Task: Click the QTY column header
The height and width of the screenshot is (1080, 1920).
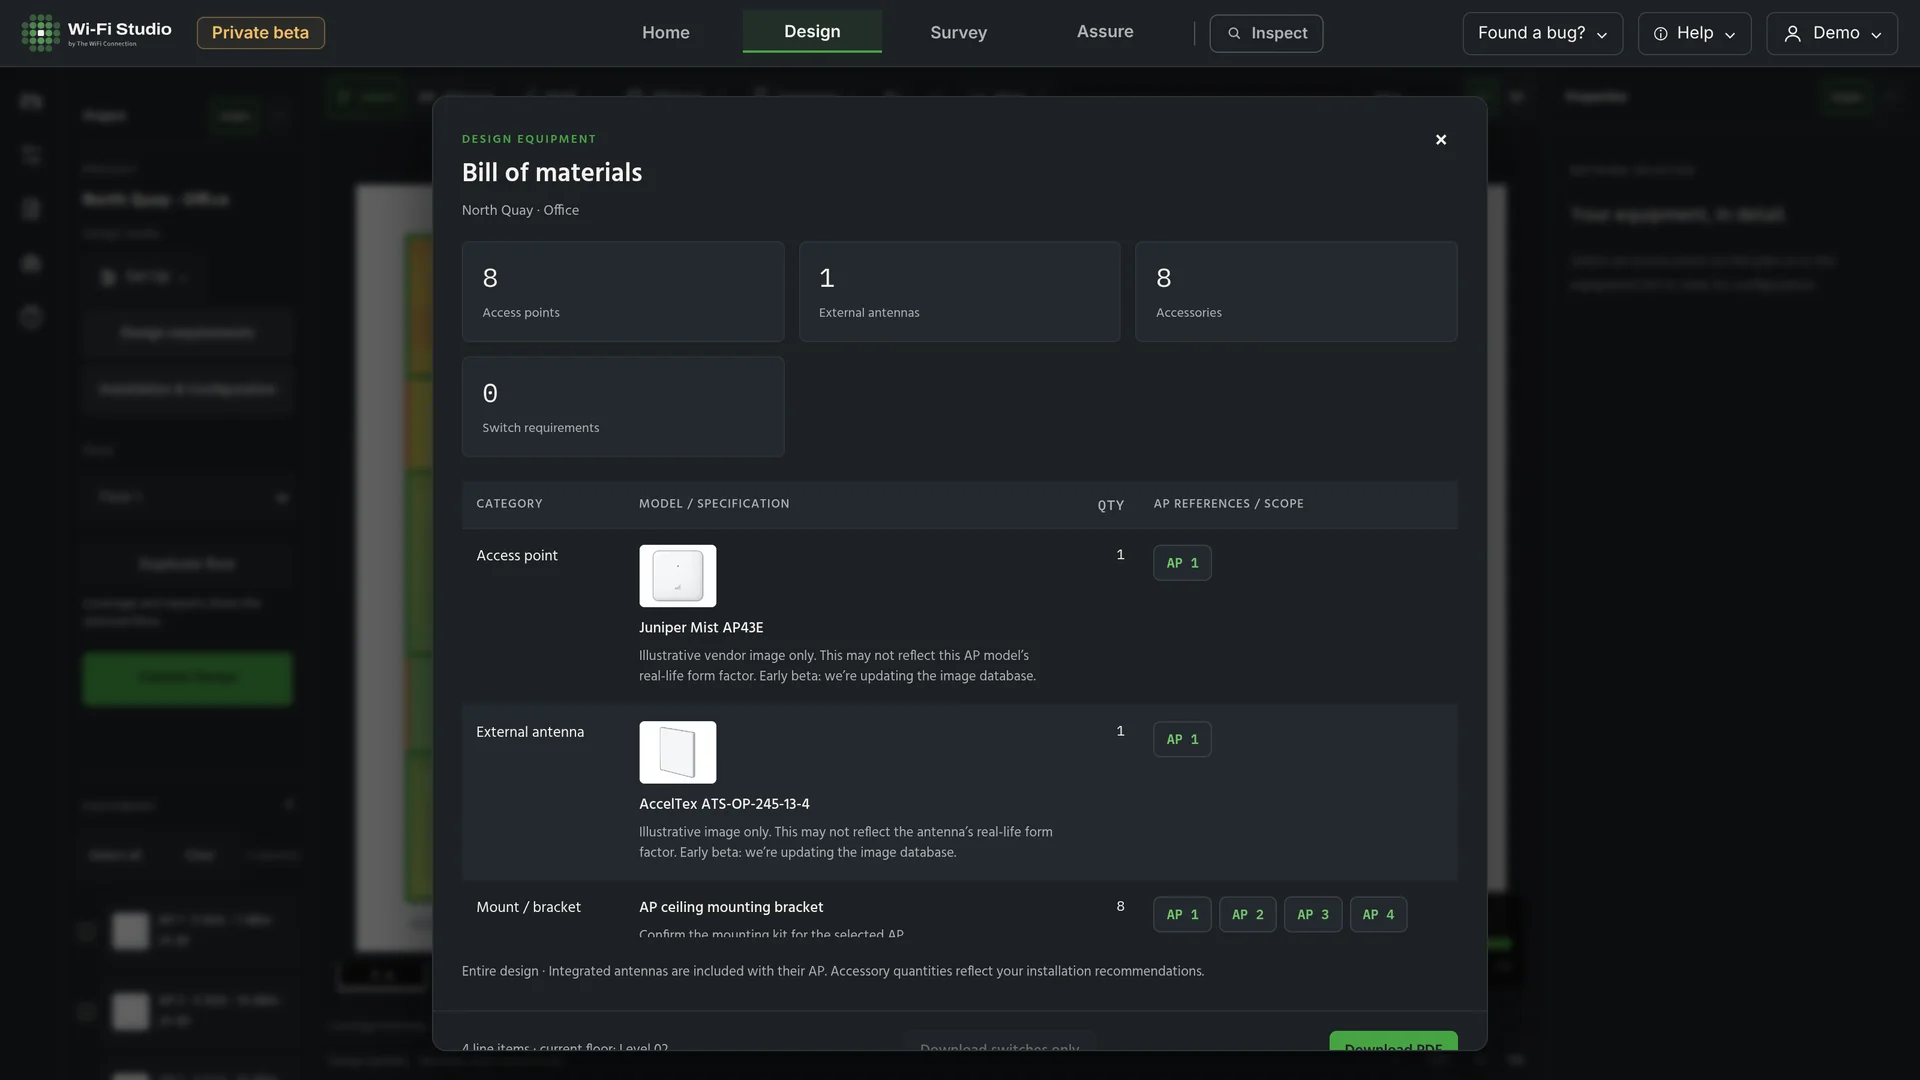Action: [x=1111, y=505]
